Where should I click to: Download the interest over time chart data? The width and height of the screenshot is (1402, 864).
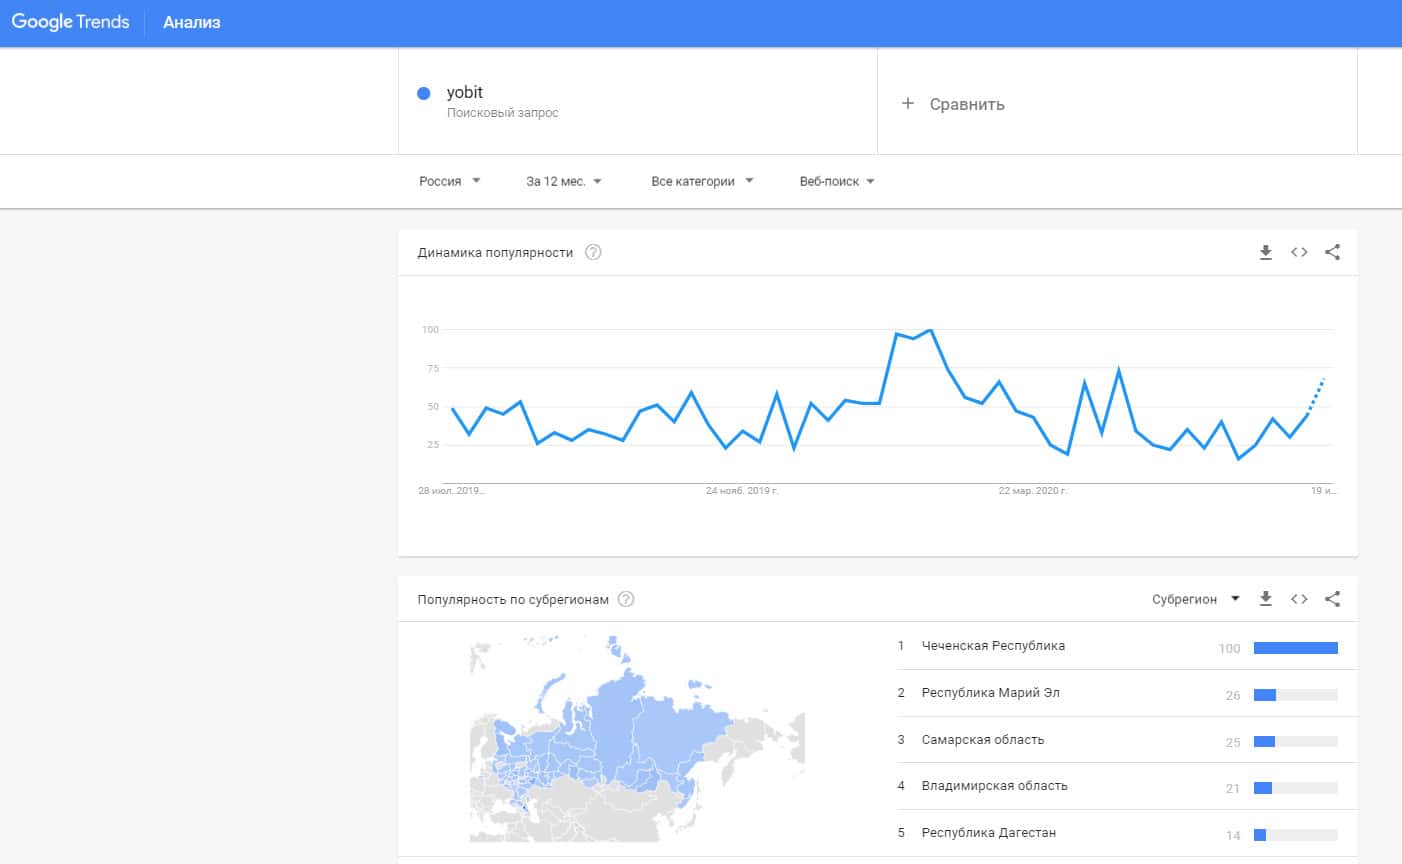point(1265,252)
